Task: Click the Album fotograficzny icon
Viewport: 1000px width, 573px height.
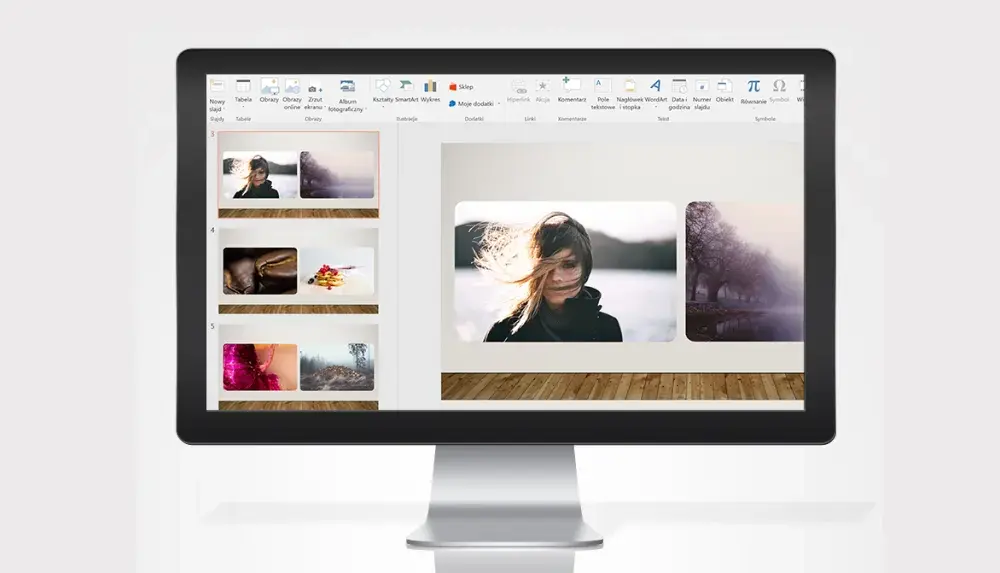Action: [347, 86]
